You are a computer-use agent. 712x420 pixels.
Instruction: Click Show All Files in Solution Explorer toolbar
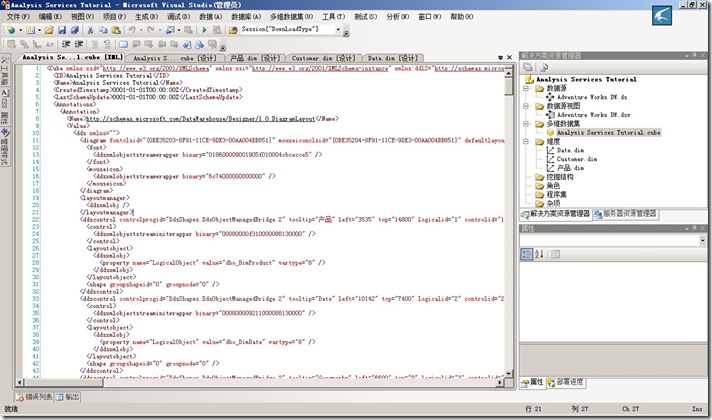(544, 67)
